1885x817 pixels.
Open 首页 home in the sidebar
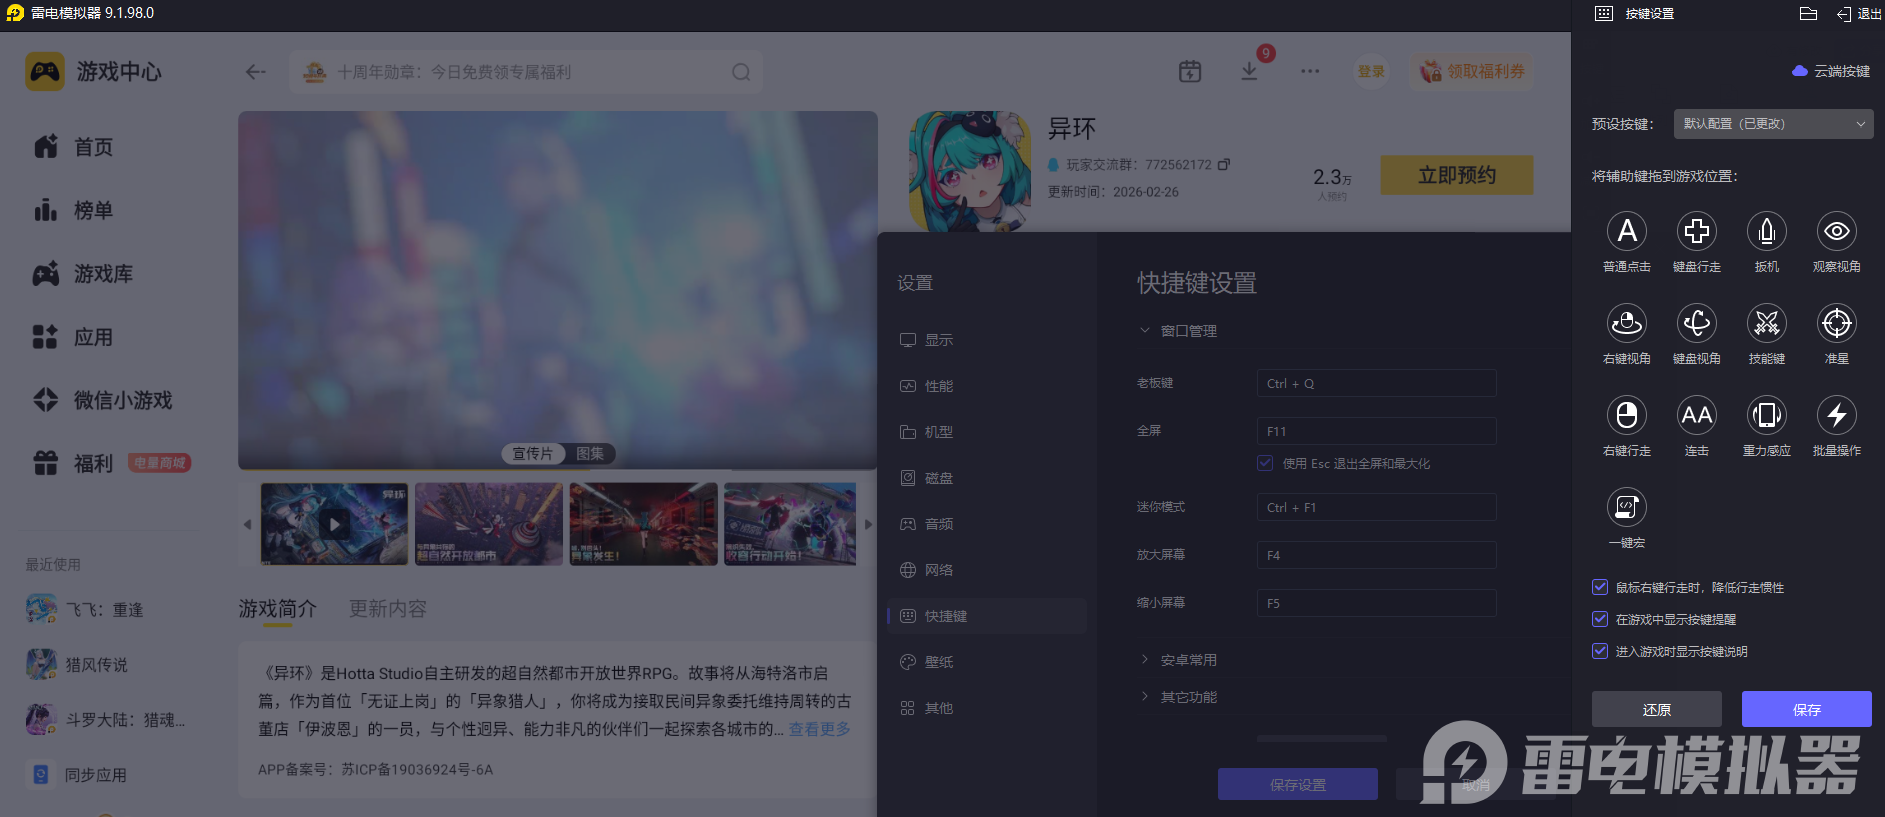[x=74, y=147]
